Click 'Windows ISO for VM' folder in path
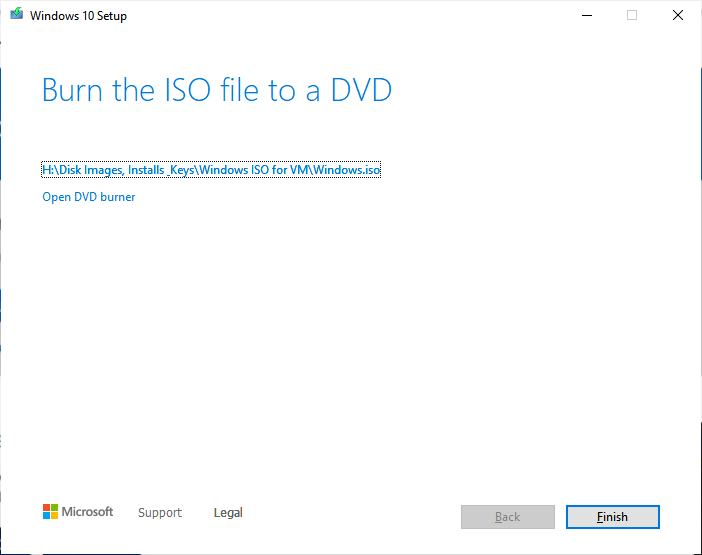The width and height of the screenshot is (702, 555). tap(255, 170)
